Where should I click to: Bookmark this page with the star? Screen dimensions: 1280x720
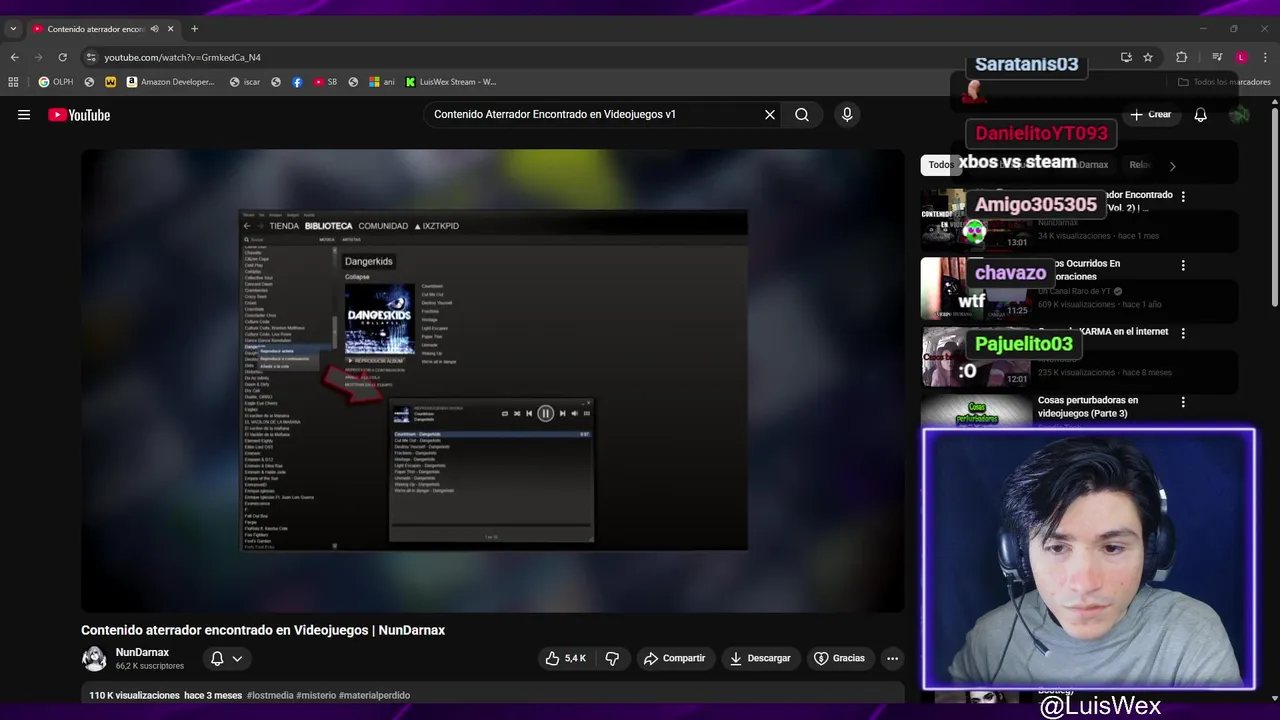tap(1148, 57)
